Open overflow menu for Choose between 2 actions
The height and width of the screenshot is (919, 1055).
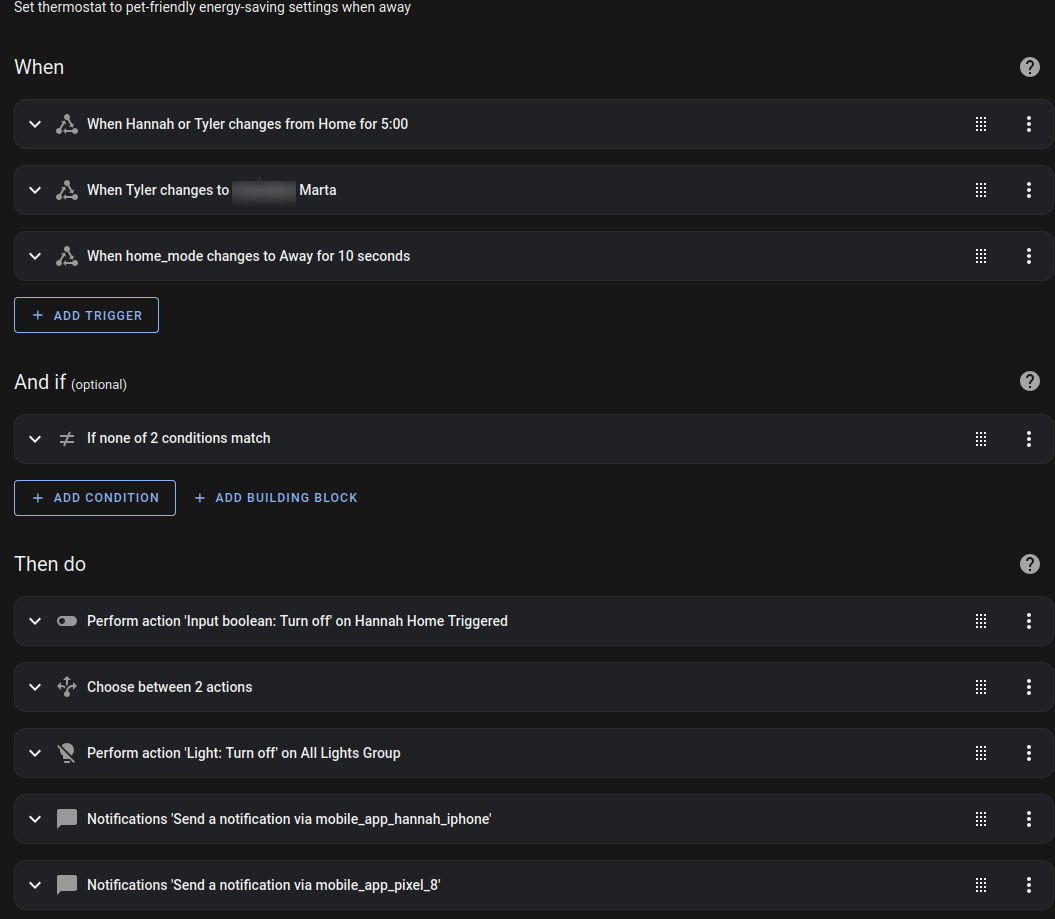click(1029, 687)
